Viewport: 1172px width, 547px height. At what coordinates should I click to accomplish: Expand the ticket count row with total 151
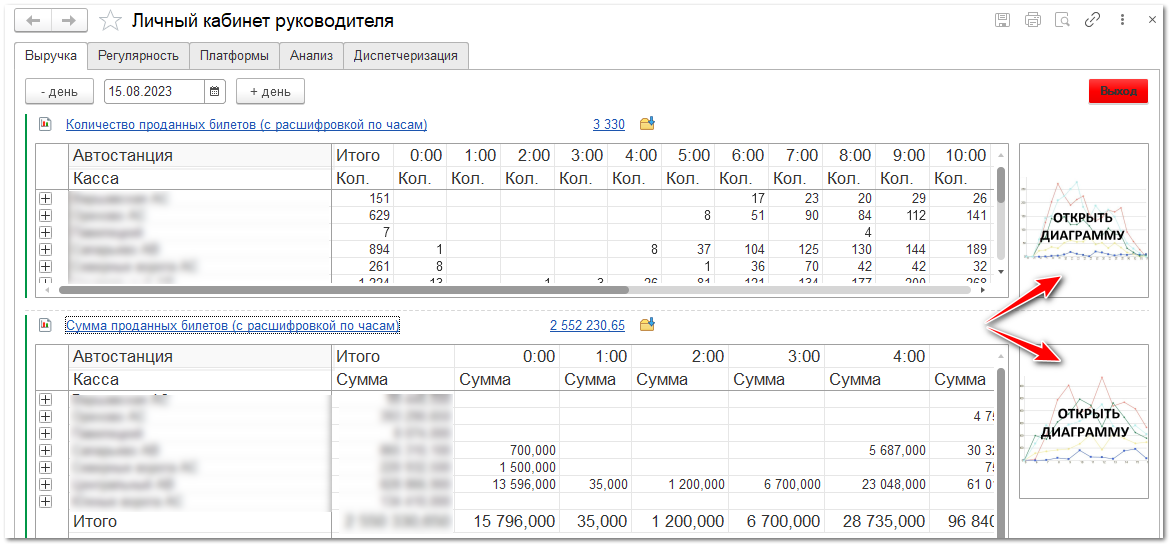45,199
